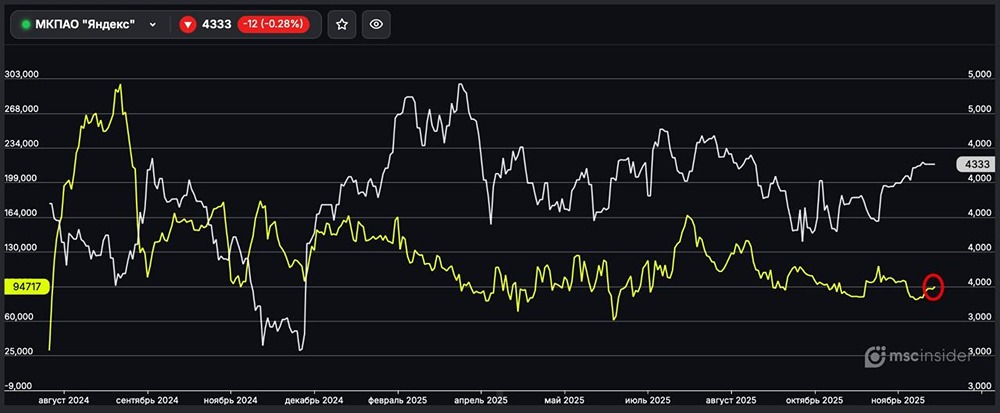Image resolution: width=1000 pixels, height=413 pixels.
Task: Click июль 2025 on the time axis
Action: [x=644, y=399]
